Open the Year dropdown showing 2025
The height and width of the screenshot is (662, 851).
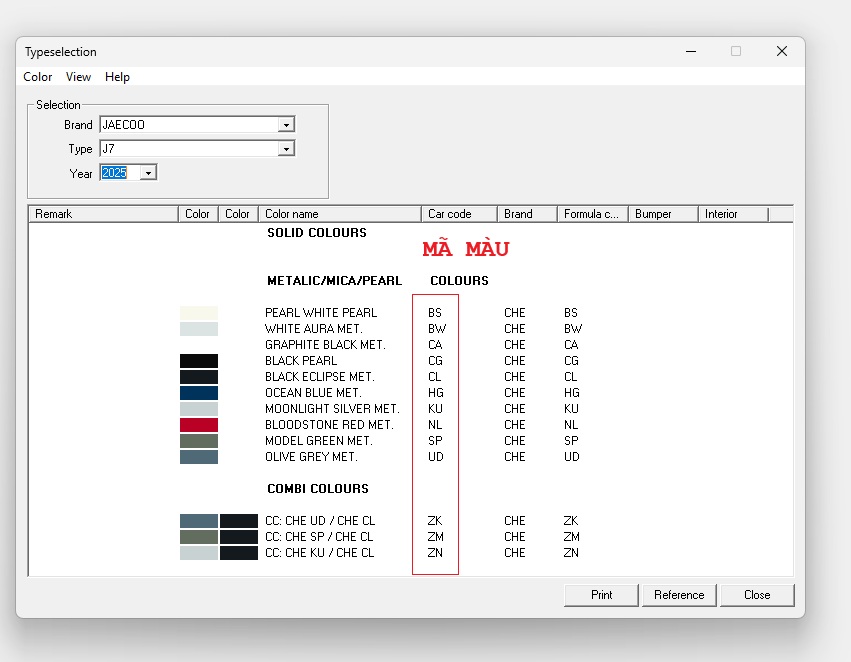coord(148,173)
